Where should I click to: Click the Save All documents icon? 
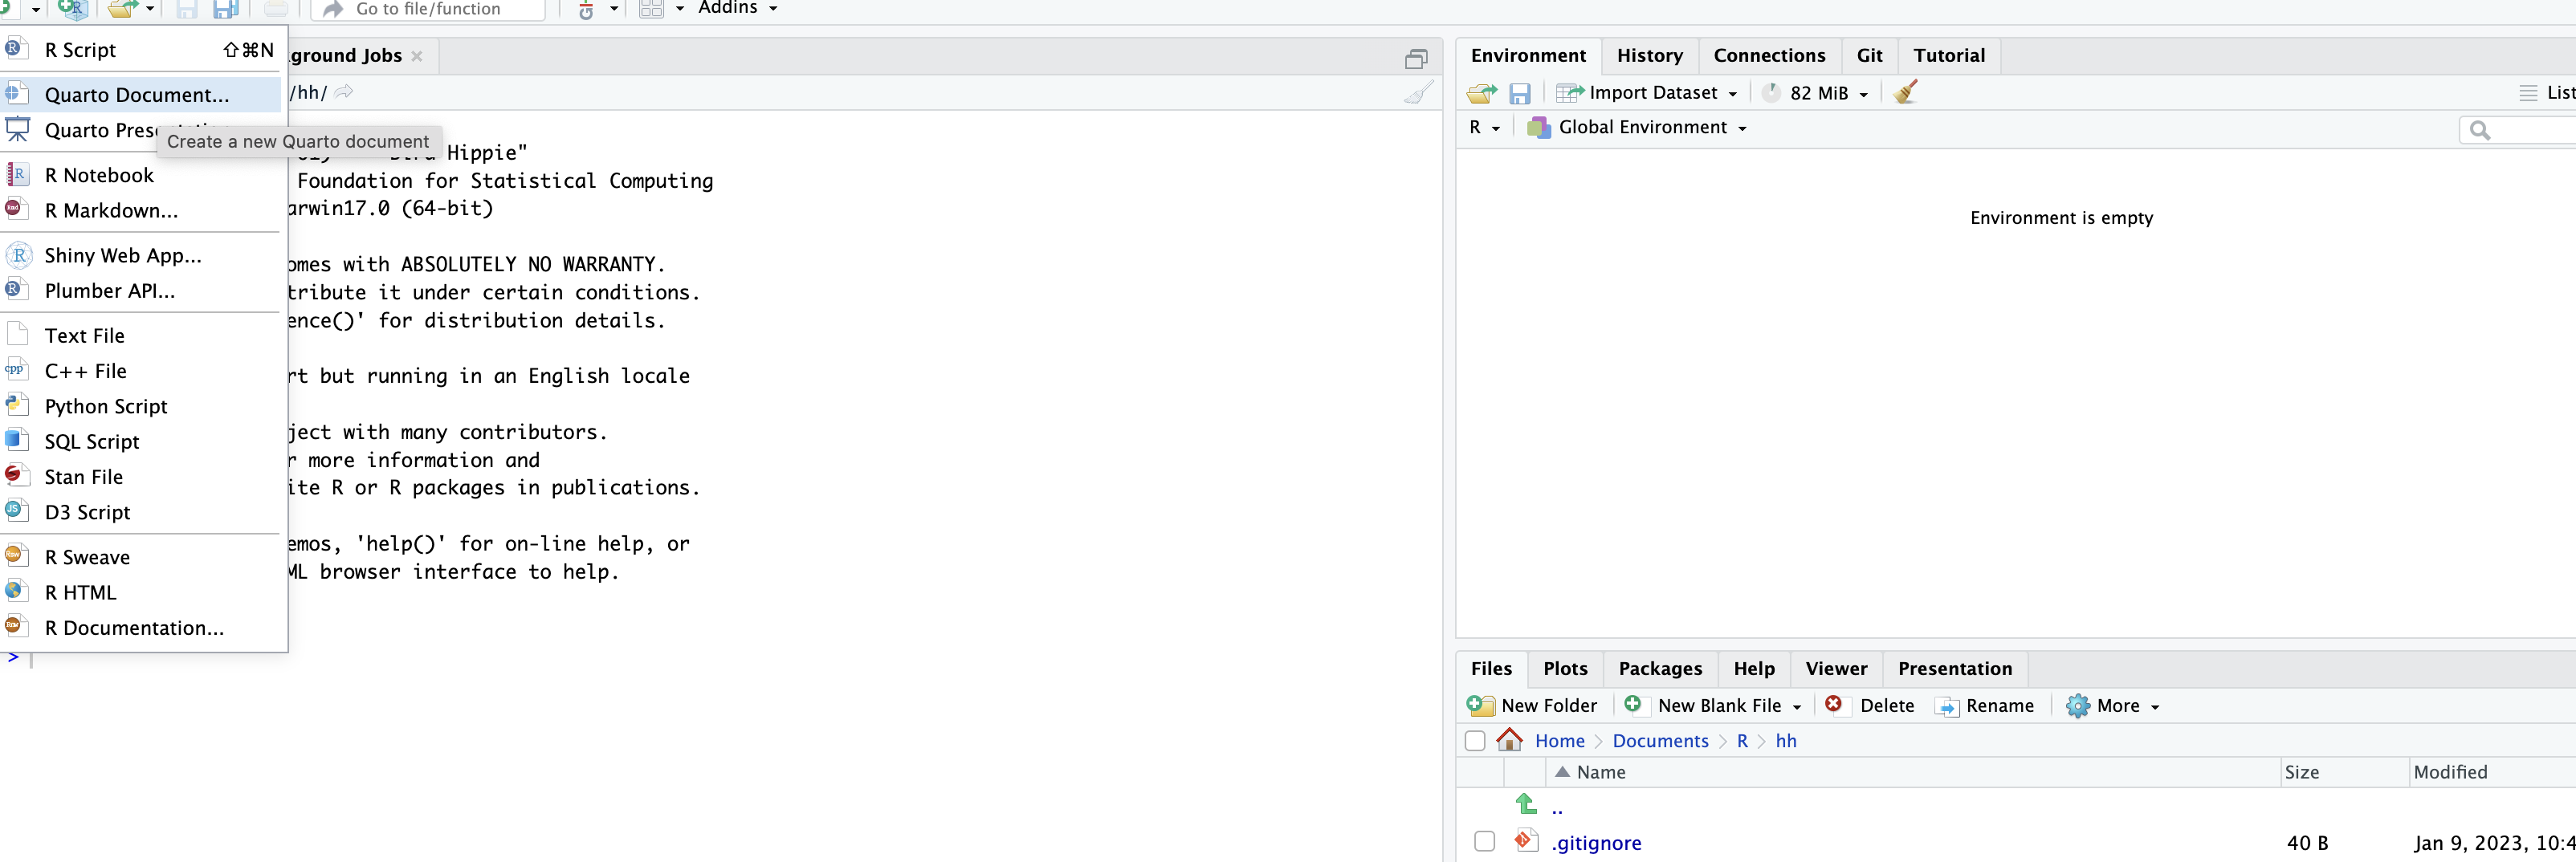226,9
